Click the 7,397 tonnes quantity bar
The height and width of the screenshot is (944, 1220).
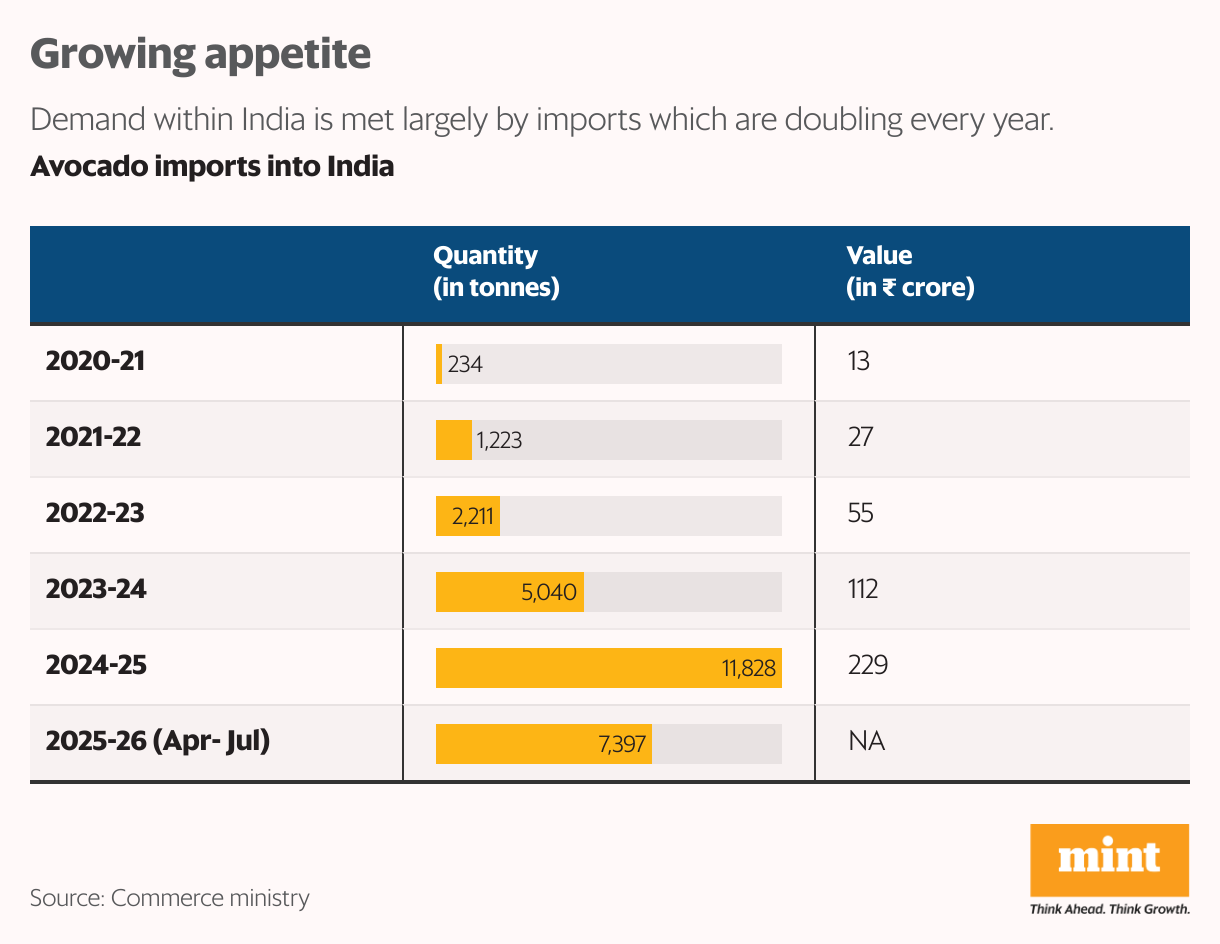[x=543, y=744]
